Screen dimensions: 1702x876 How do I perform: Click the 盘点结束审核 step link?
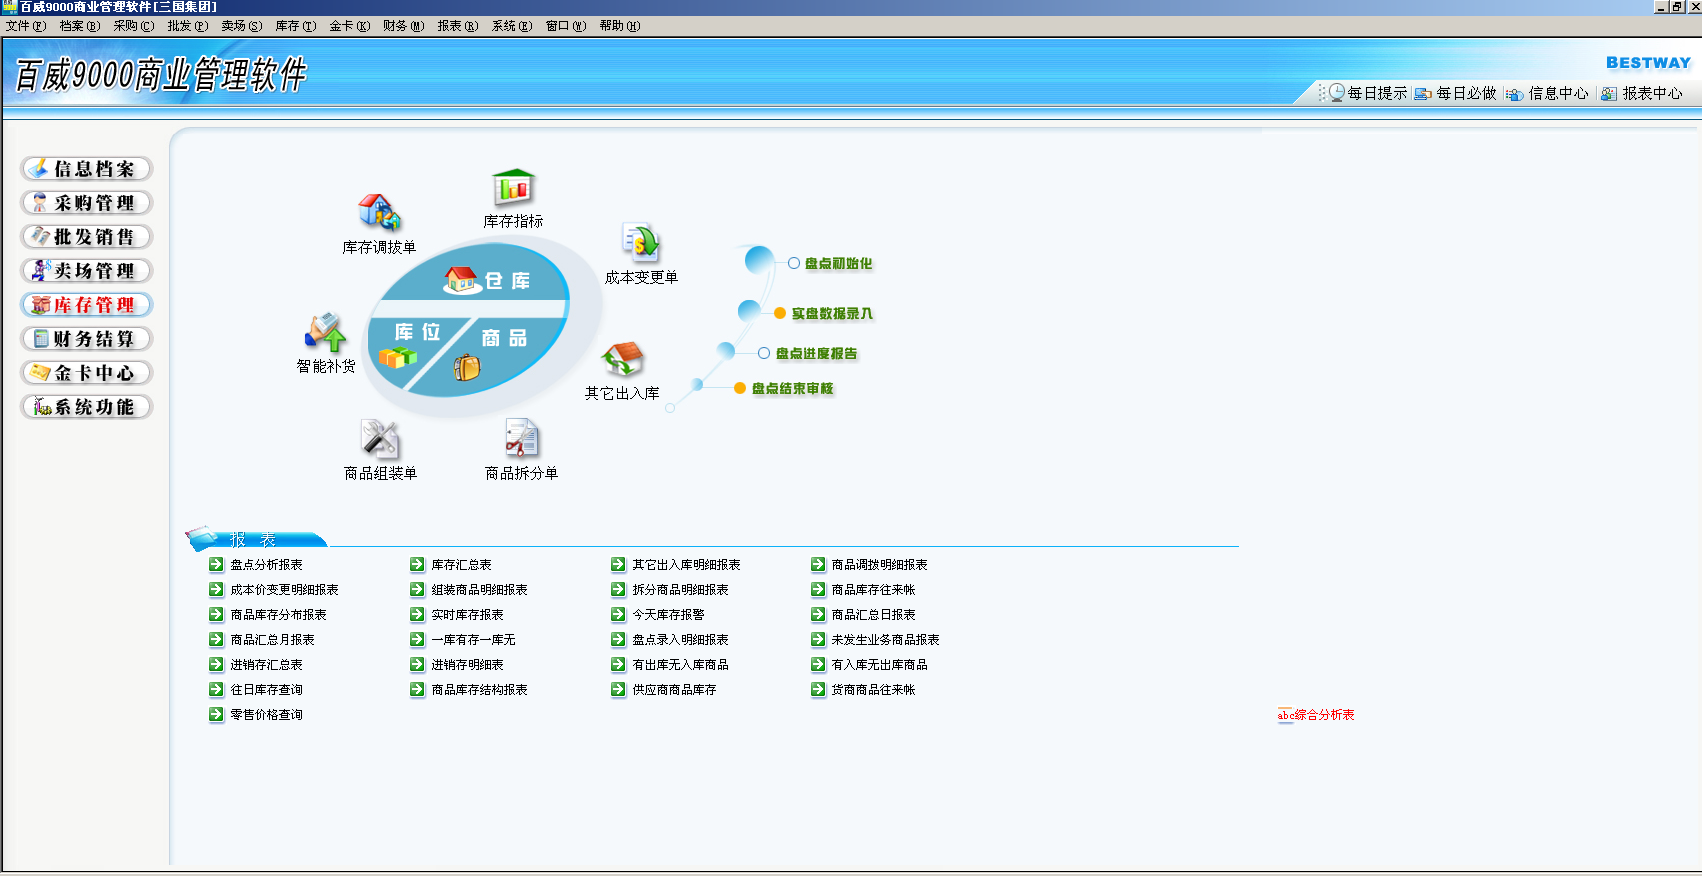point(792,389)
